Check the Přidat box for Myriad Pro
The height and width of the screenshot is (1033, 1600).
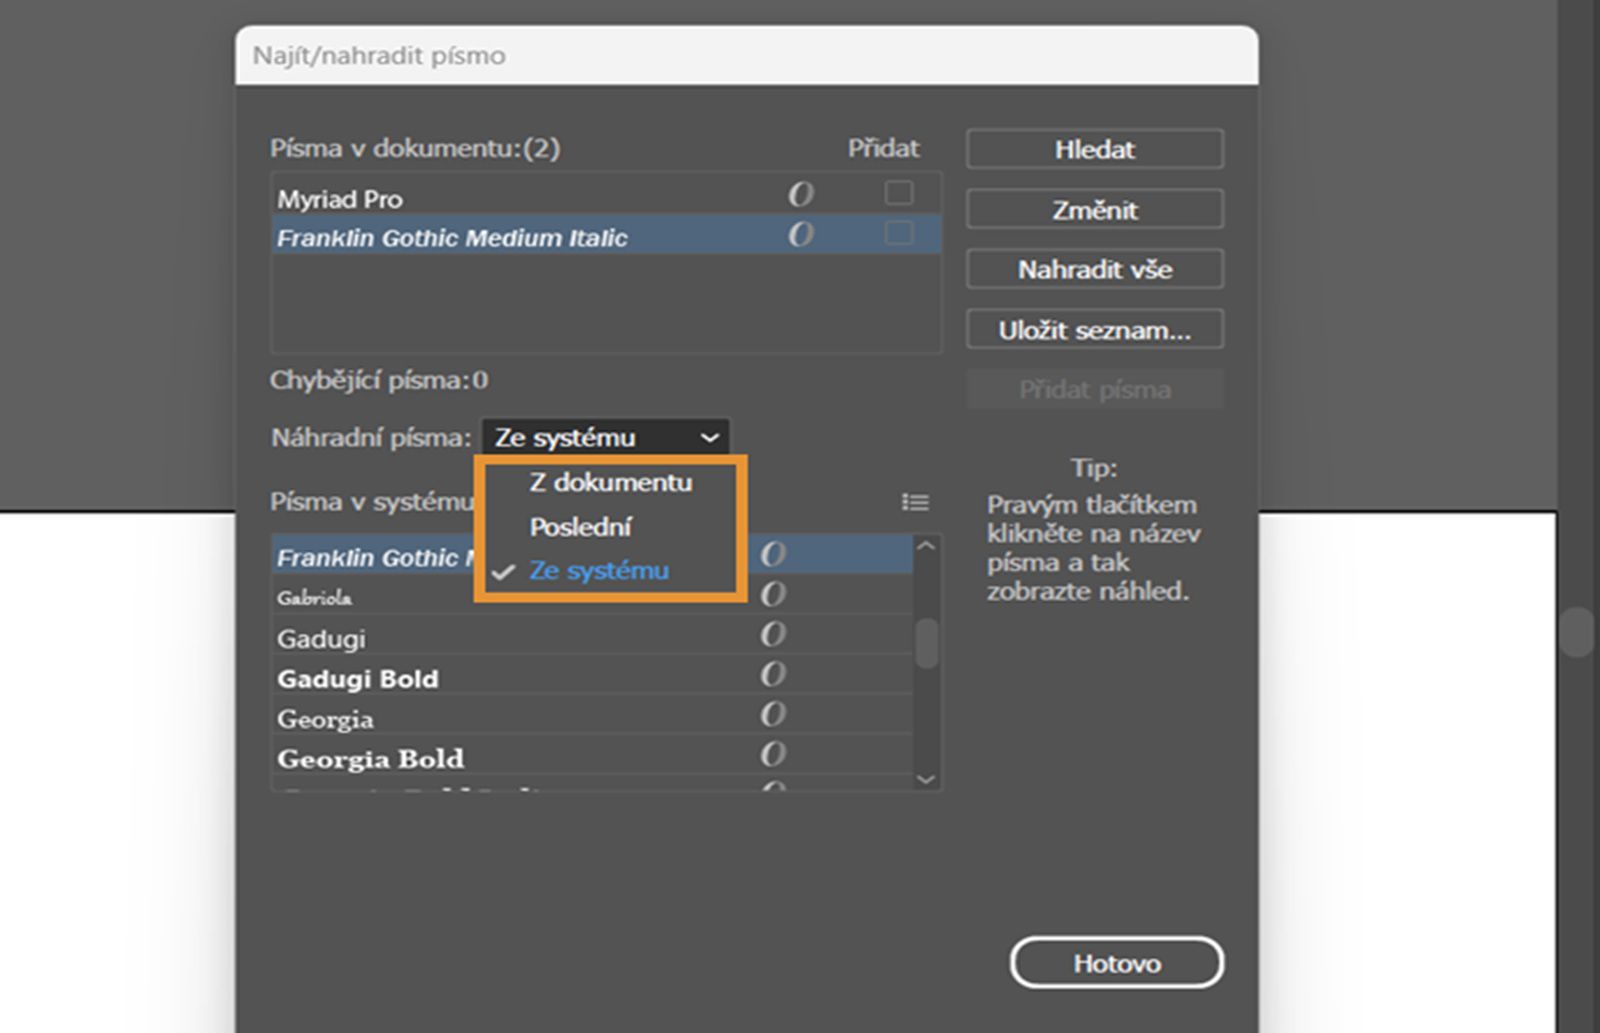click(x=899, y=192)
